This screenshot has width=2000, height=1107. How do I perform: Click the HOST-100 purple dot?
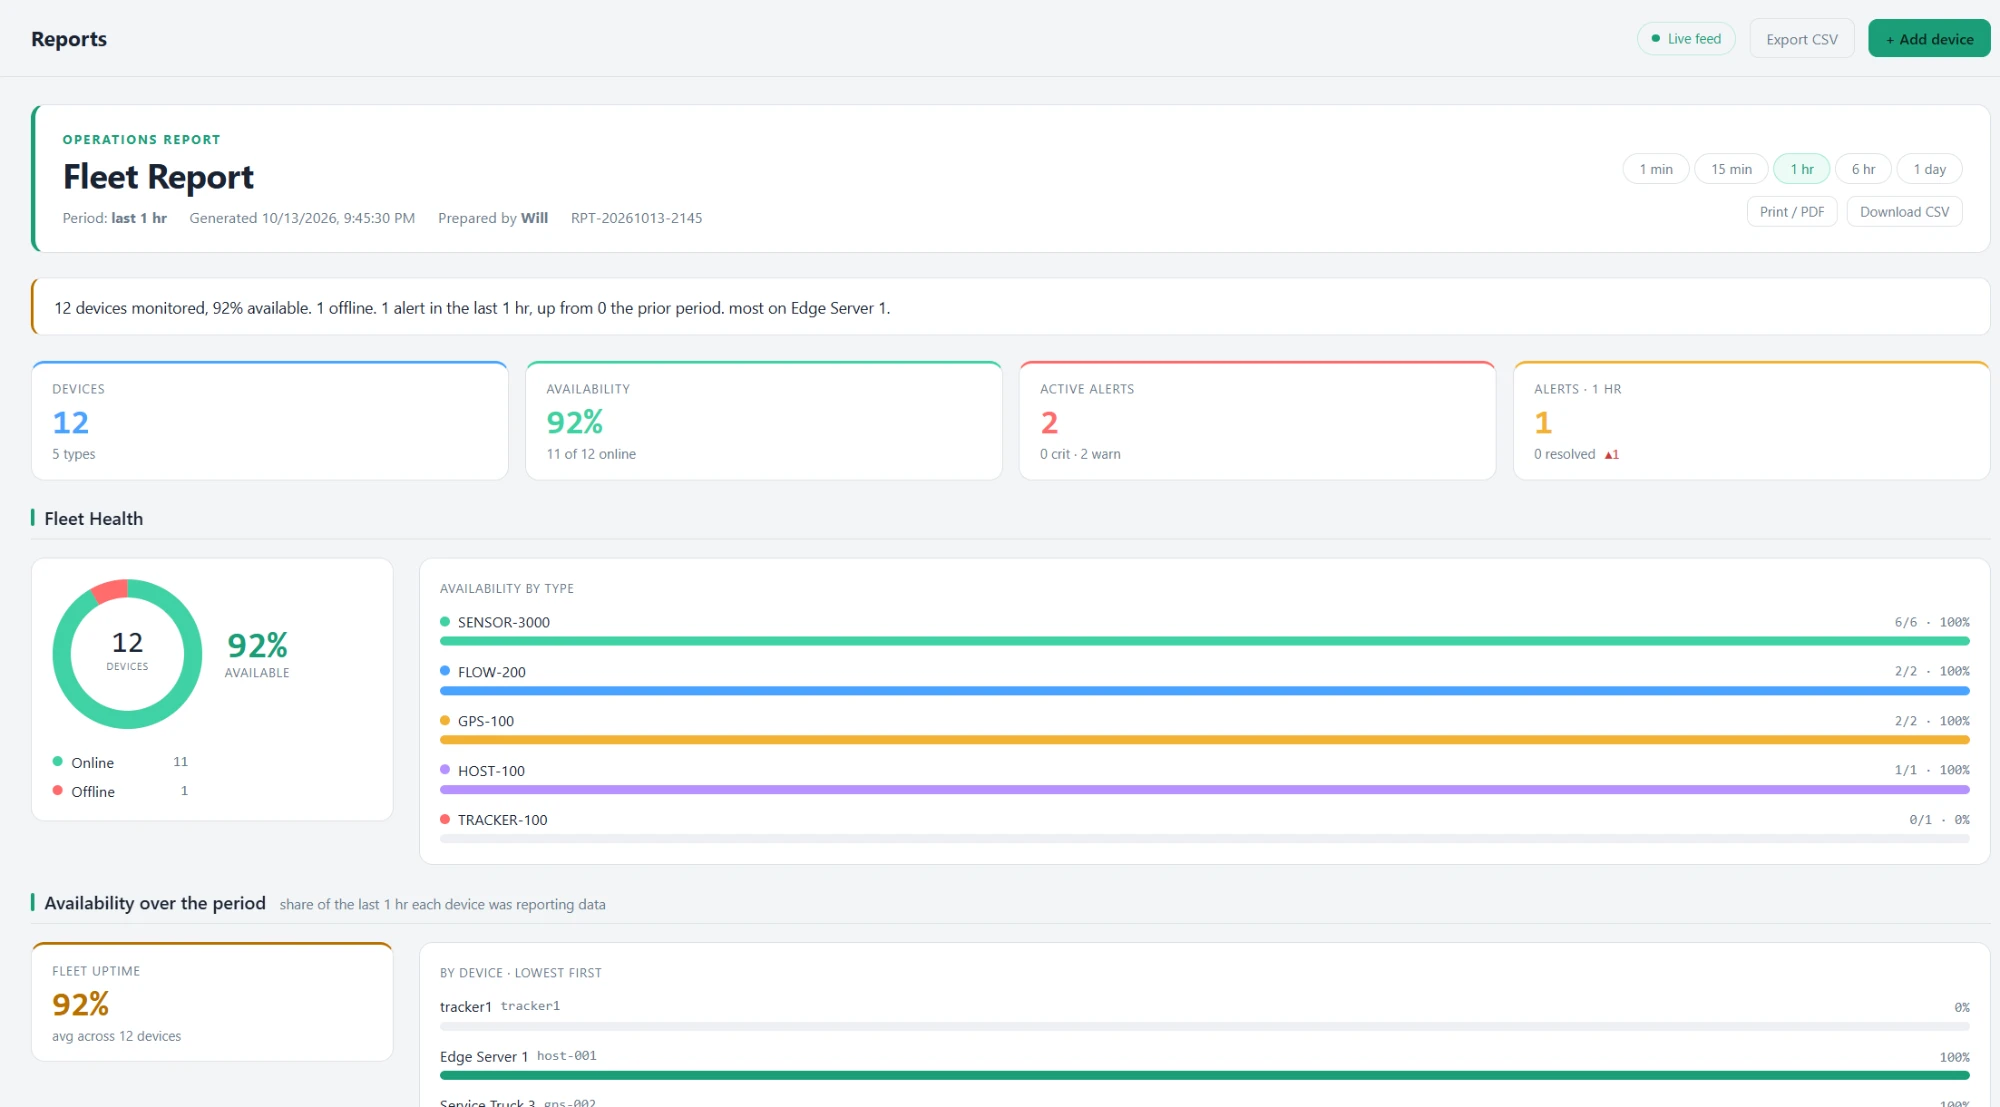coord(445,770)
